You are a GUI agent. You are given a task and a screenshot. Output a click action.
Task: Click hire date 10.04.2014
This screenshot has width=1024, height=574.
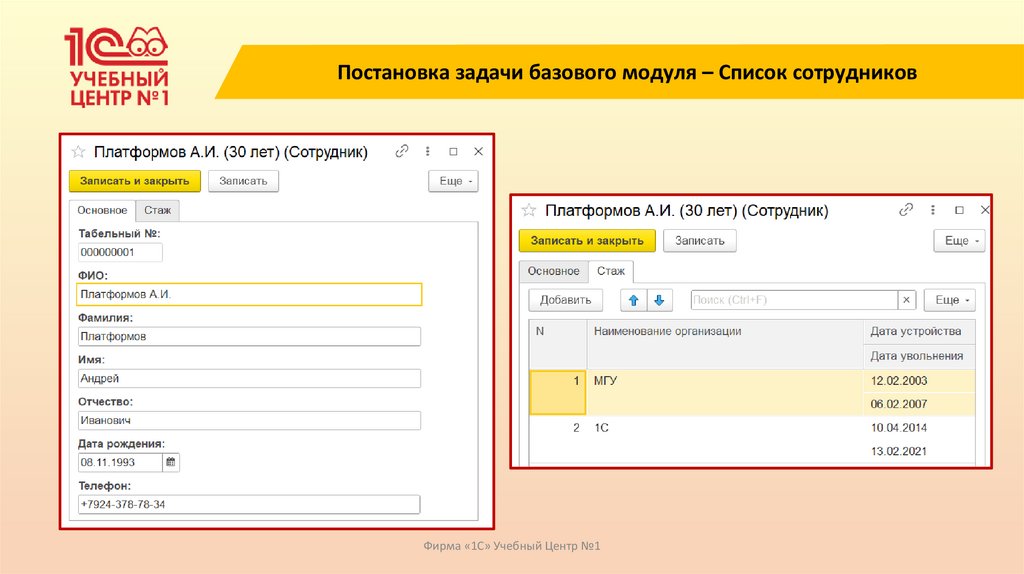919,428
